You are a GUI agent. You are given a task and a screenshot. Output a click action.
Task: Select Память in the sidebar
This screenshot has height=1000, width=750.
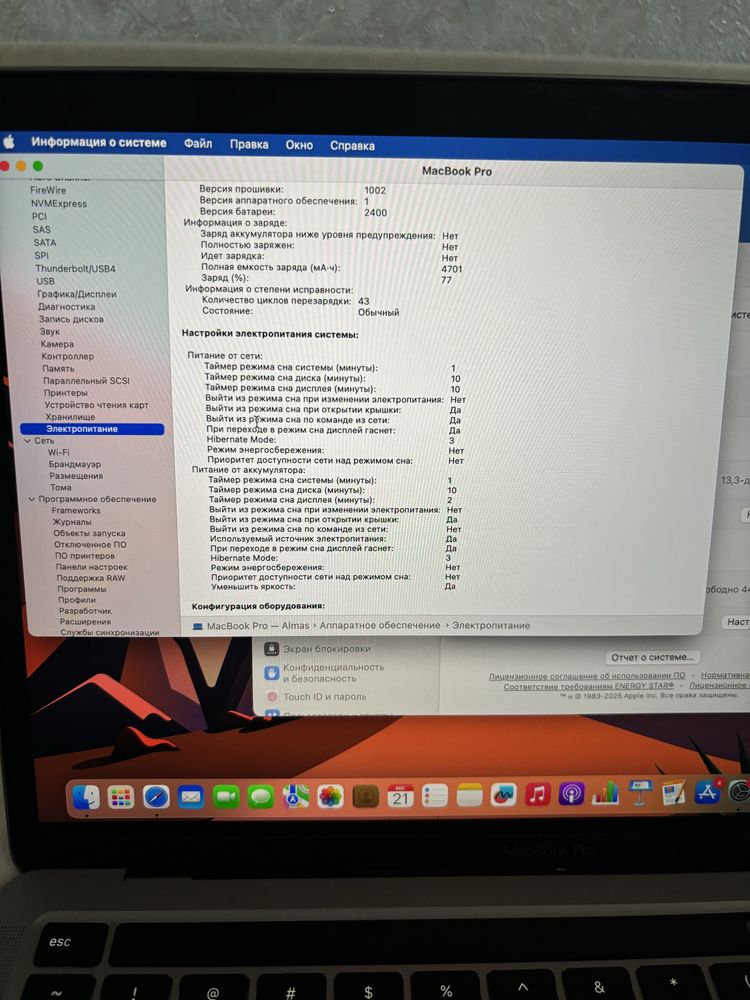[59, 369]
